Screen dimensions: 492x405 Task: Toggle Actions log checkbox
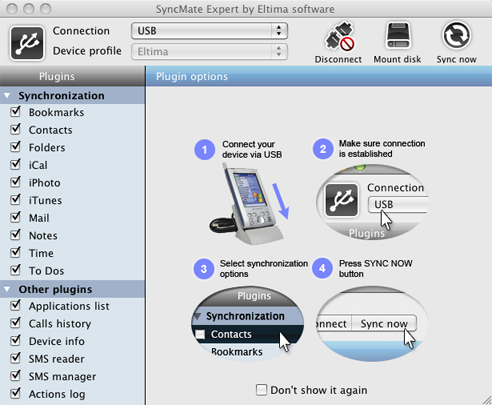click(15, 394)
